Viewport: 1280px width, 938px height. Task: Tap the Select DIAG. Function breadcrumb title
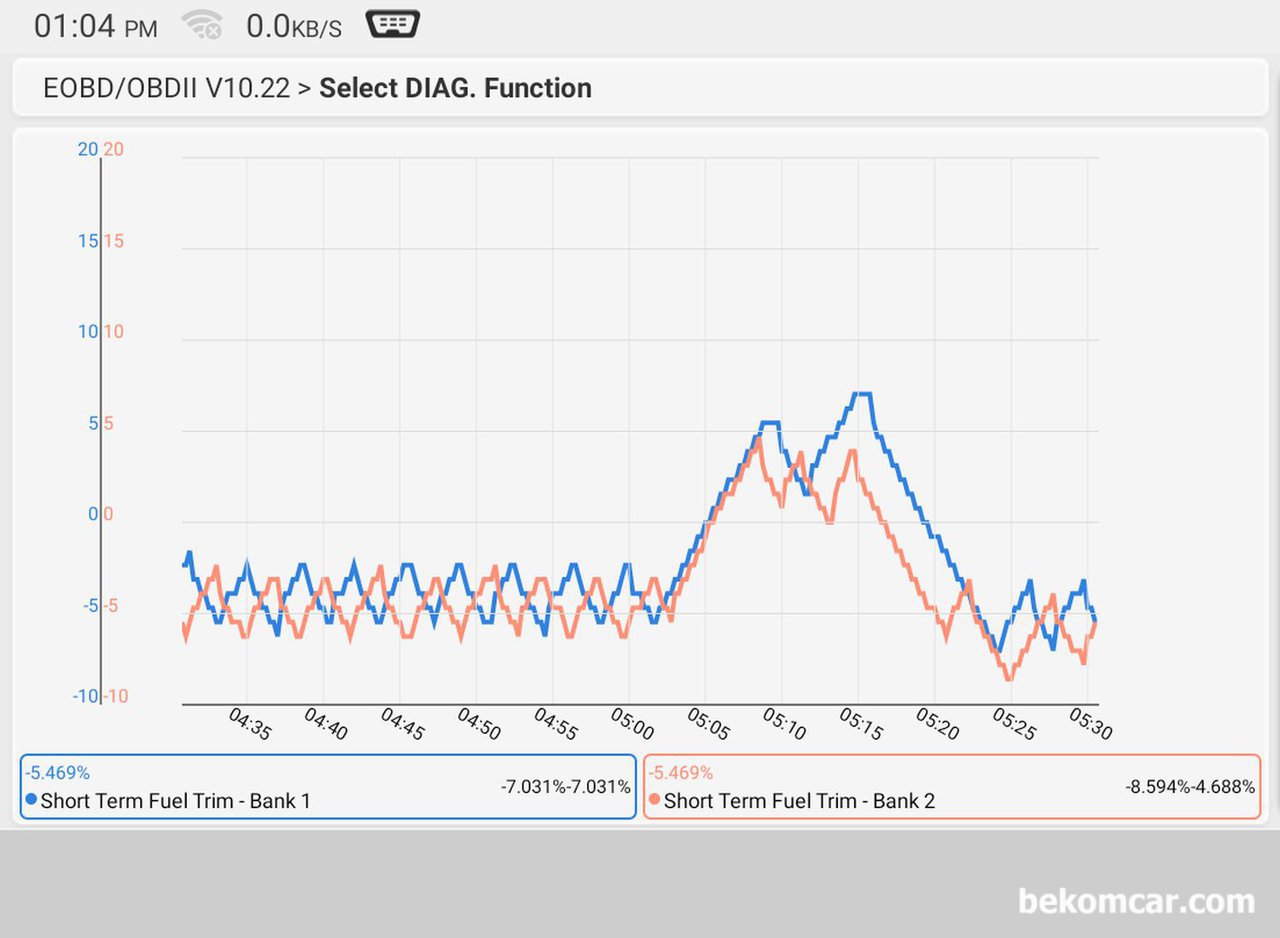455,88
